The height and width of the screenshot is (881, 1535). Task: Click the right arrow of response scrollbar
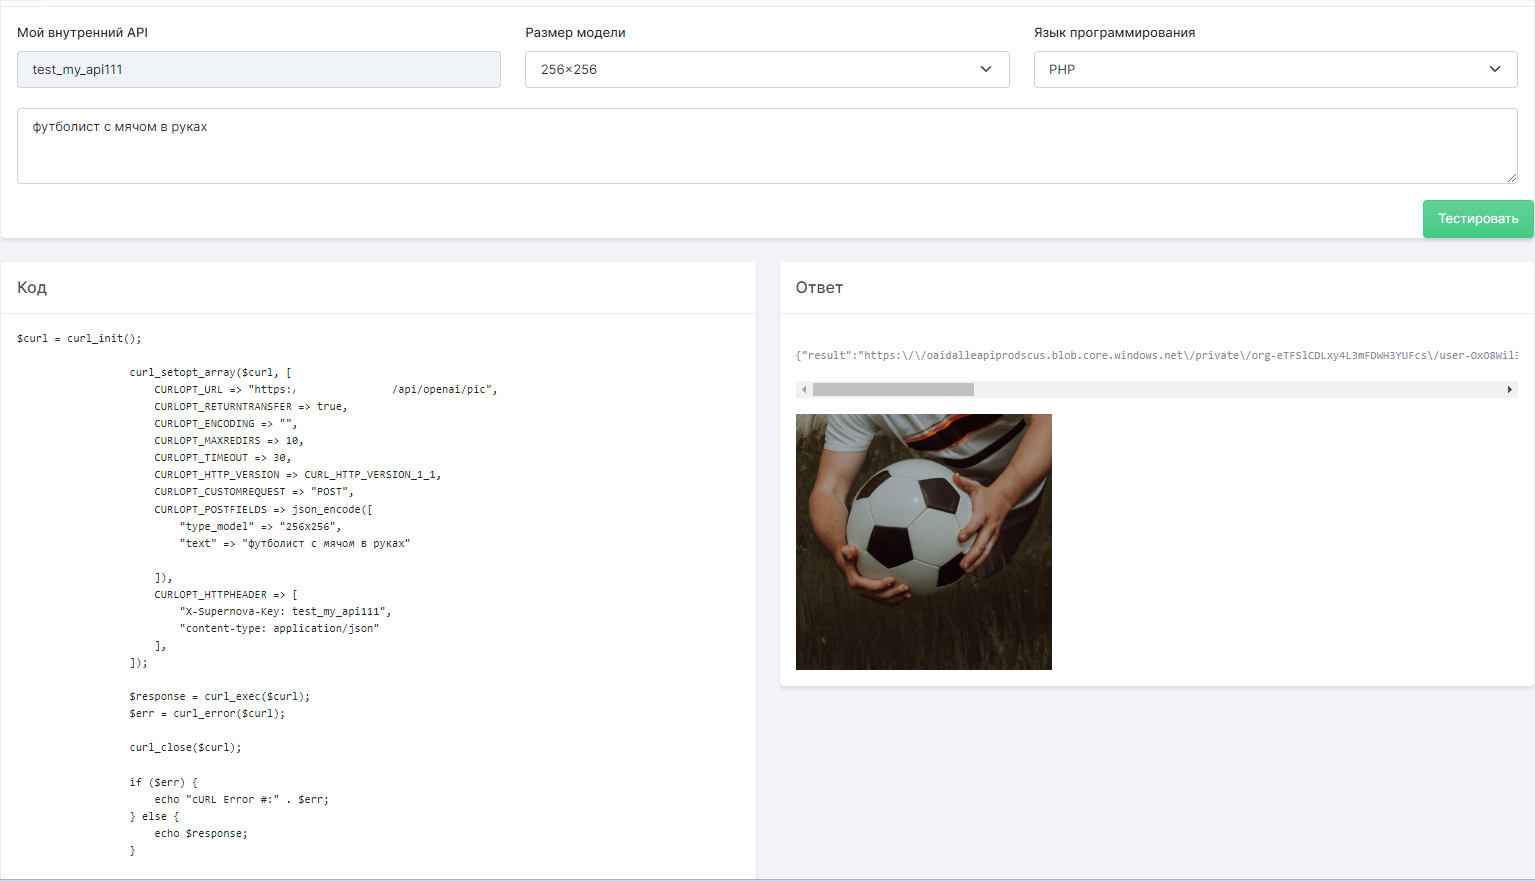pos(1510,390)
